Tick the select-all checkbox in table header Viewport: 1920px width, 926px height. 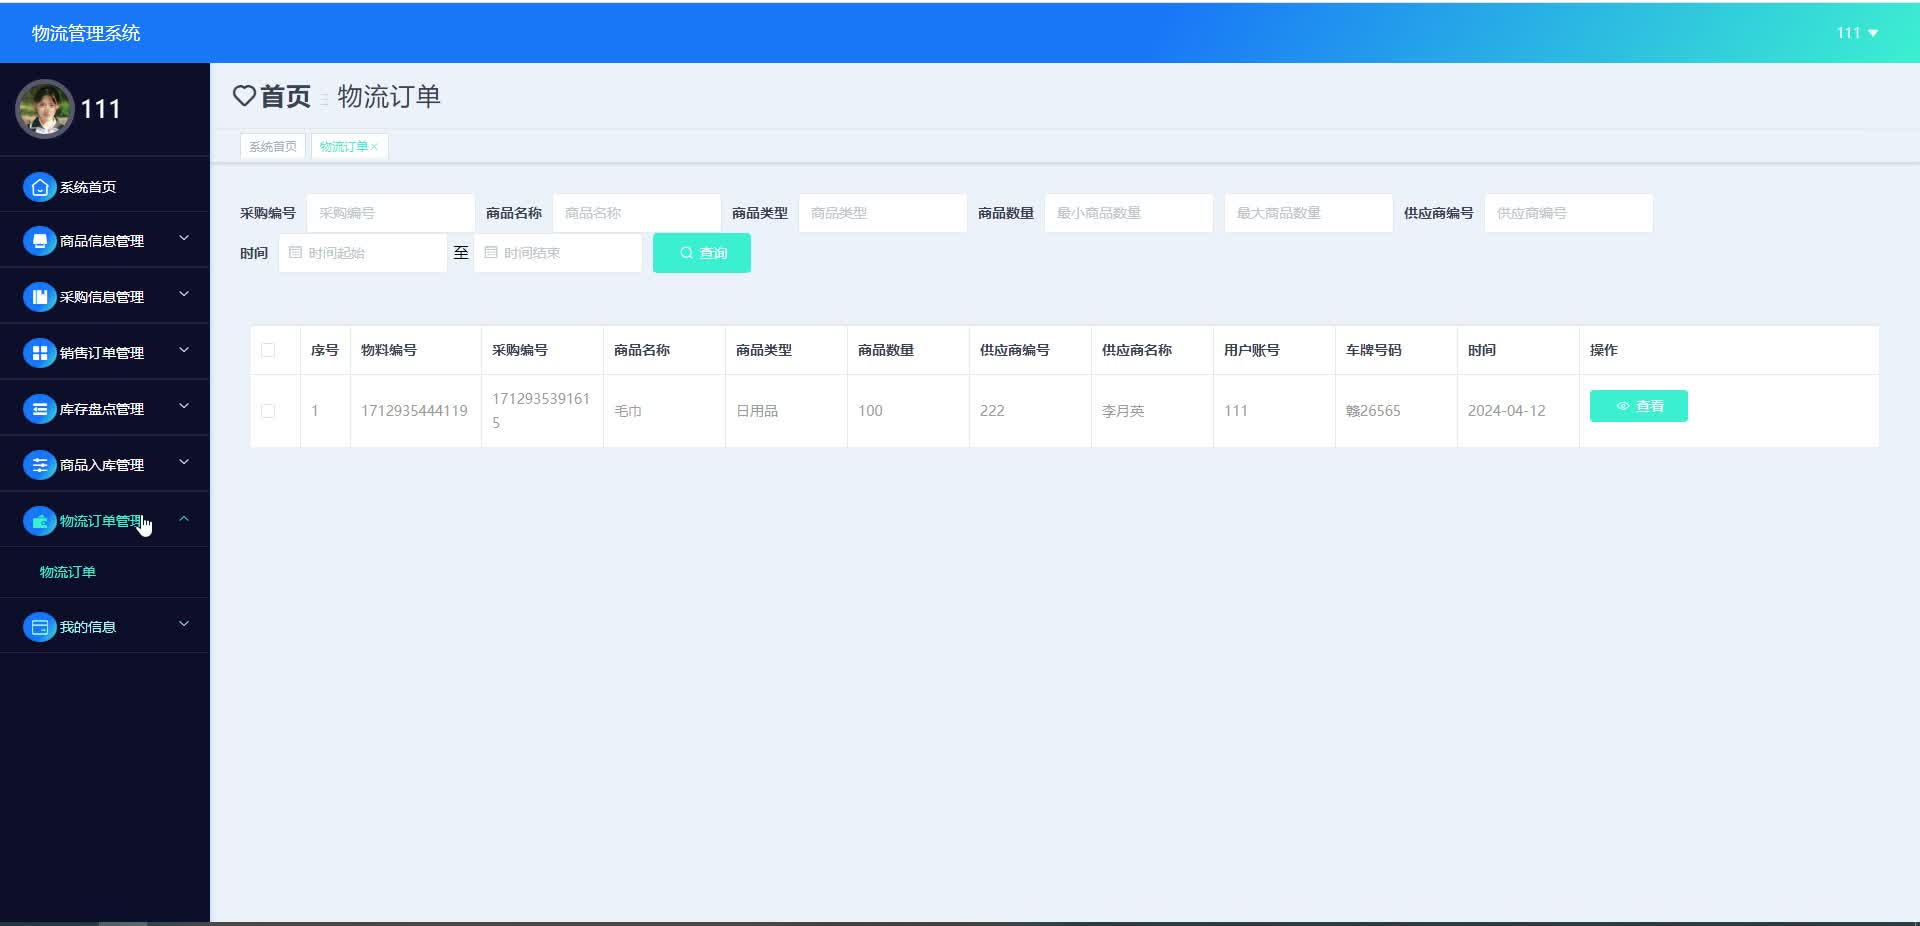click(268, 350)
